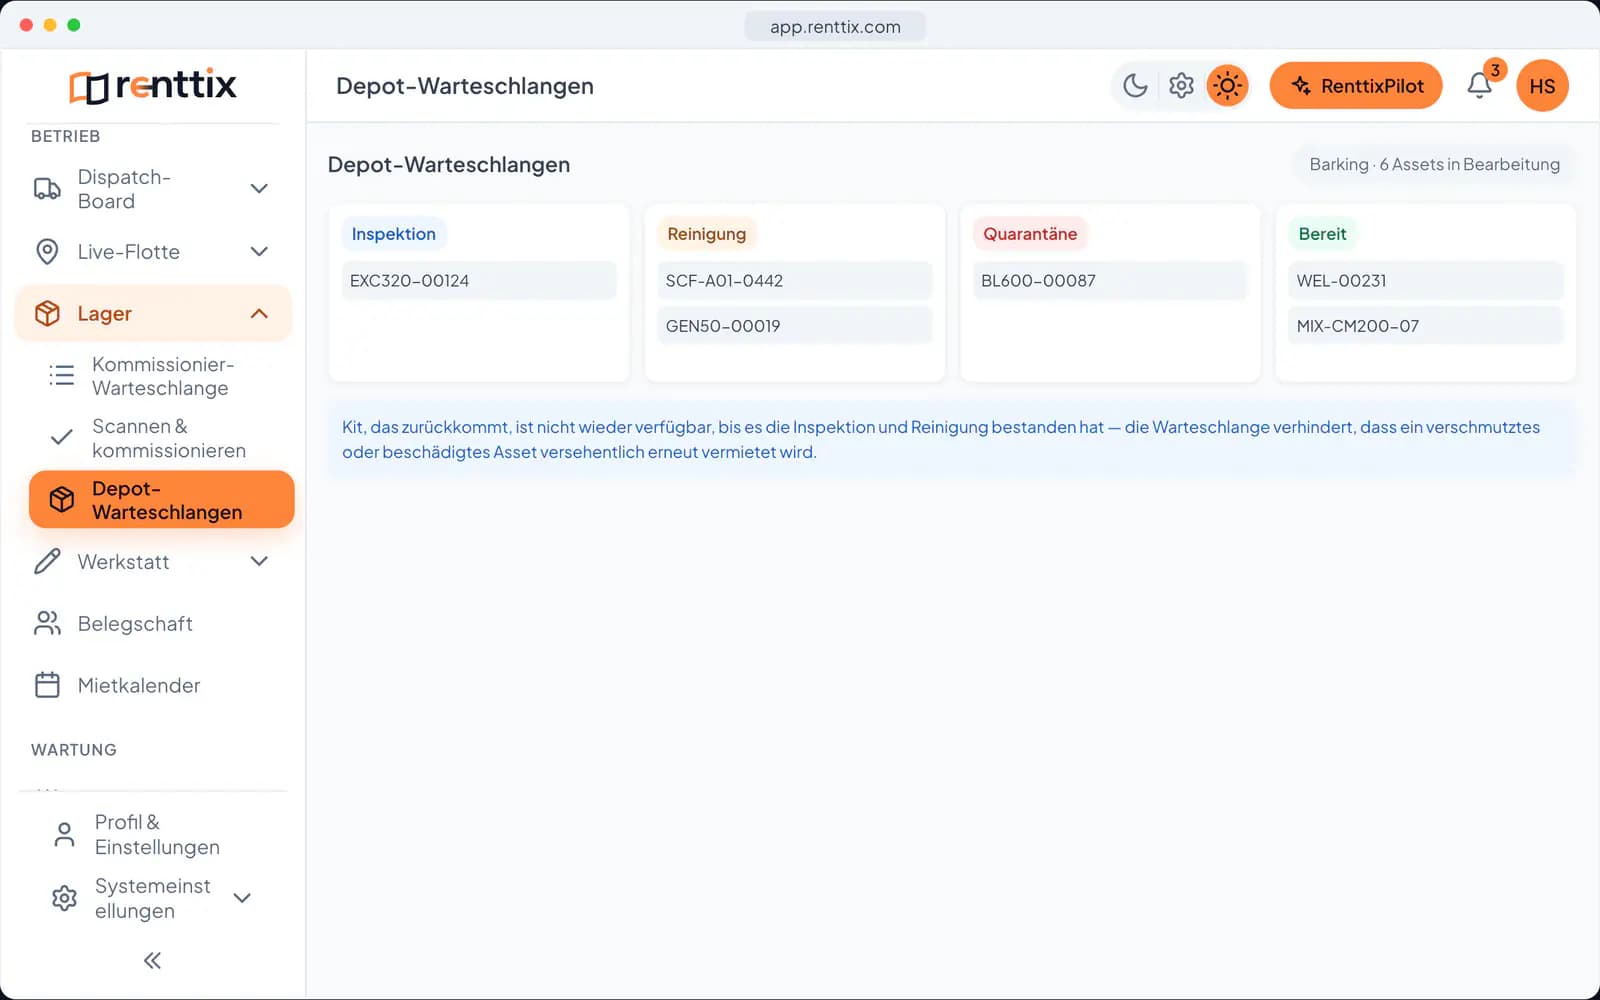Click the renttix logo

tap(152, 86)
